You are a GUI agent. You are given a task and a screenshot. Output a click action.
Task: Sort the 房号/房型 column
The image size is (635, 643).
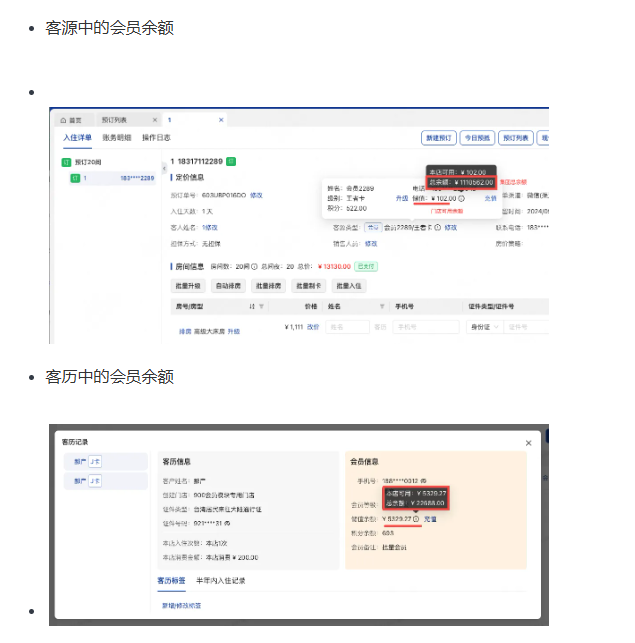click(252, 306)
